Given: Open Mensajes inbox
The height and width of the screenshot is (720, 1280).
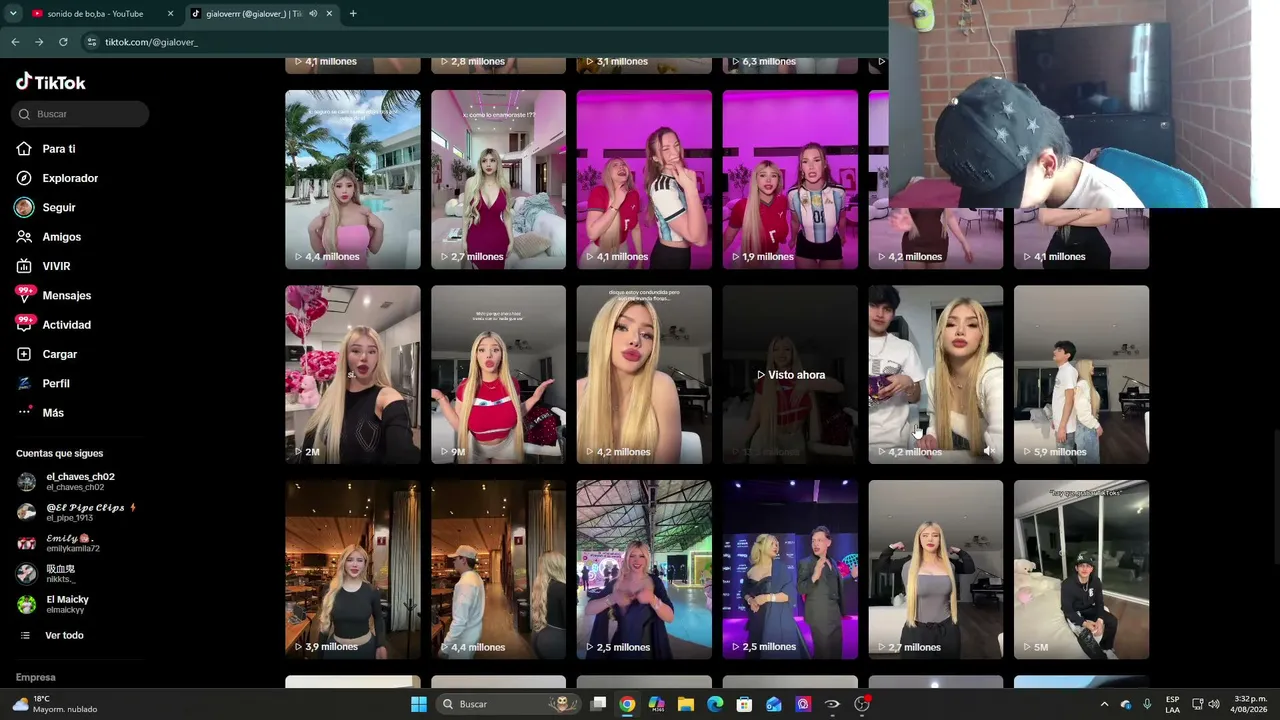Looking at the screenshot, I should (x=54, y=295).
